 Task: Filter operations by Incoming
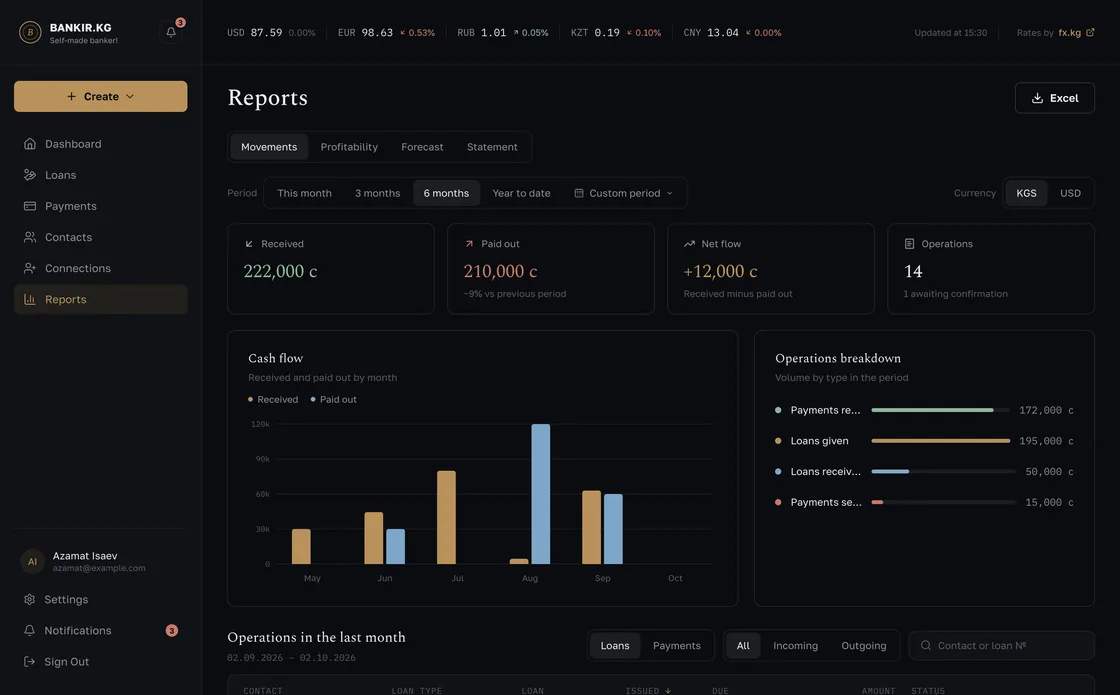point(795,646)
